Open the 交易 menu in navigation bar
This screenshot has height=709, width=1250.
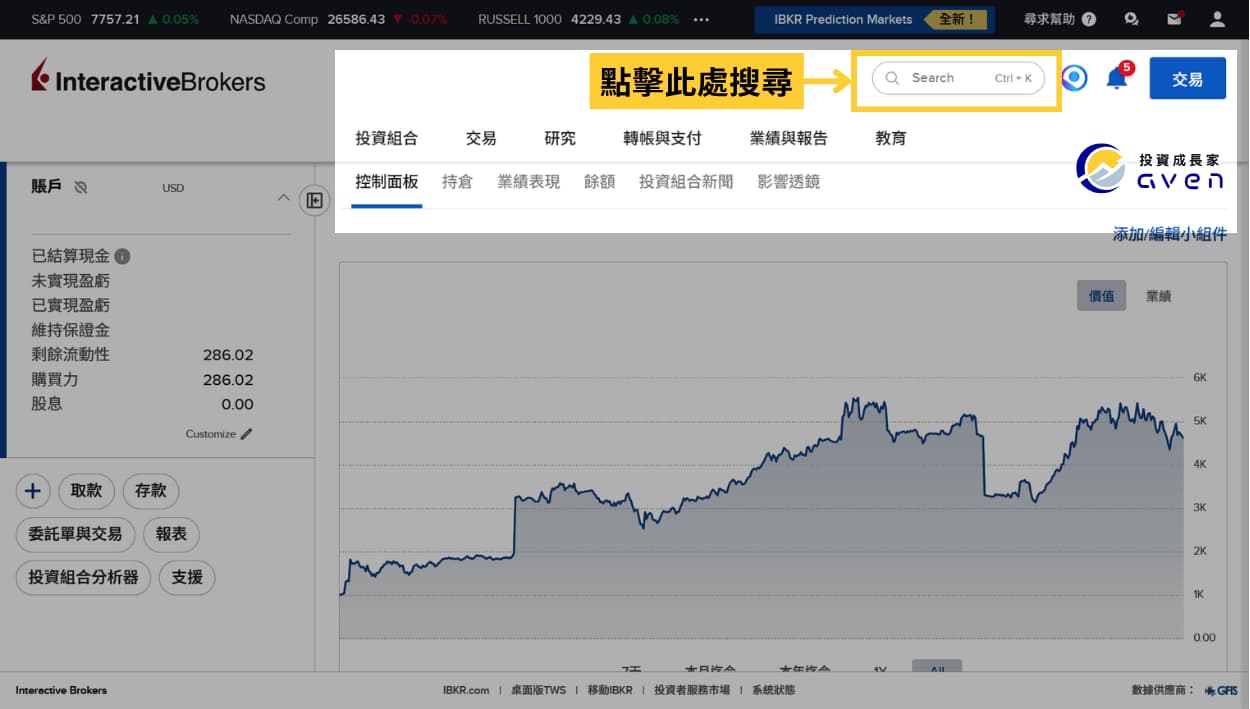click(481, 138)
